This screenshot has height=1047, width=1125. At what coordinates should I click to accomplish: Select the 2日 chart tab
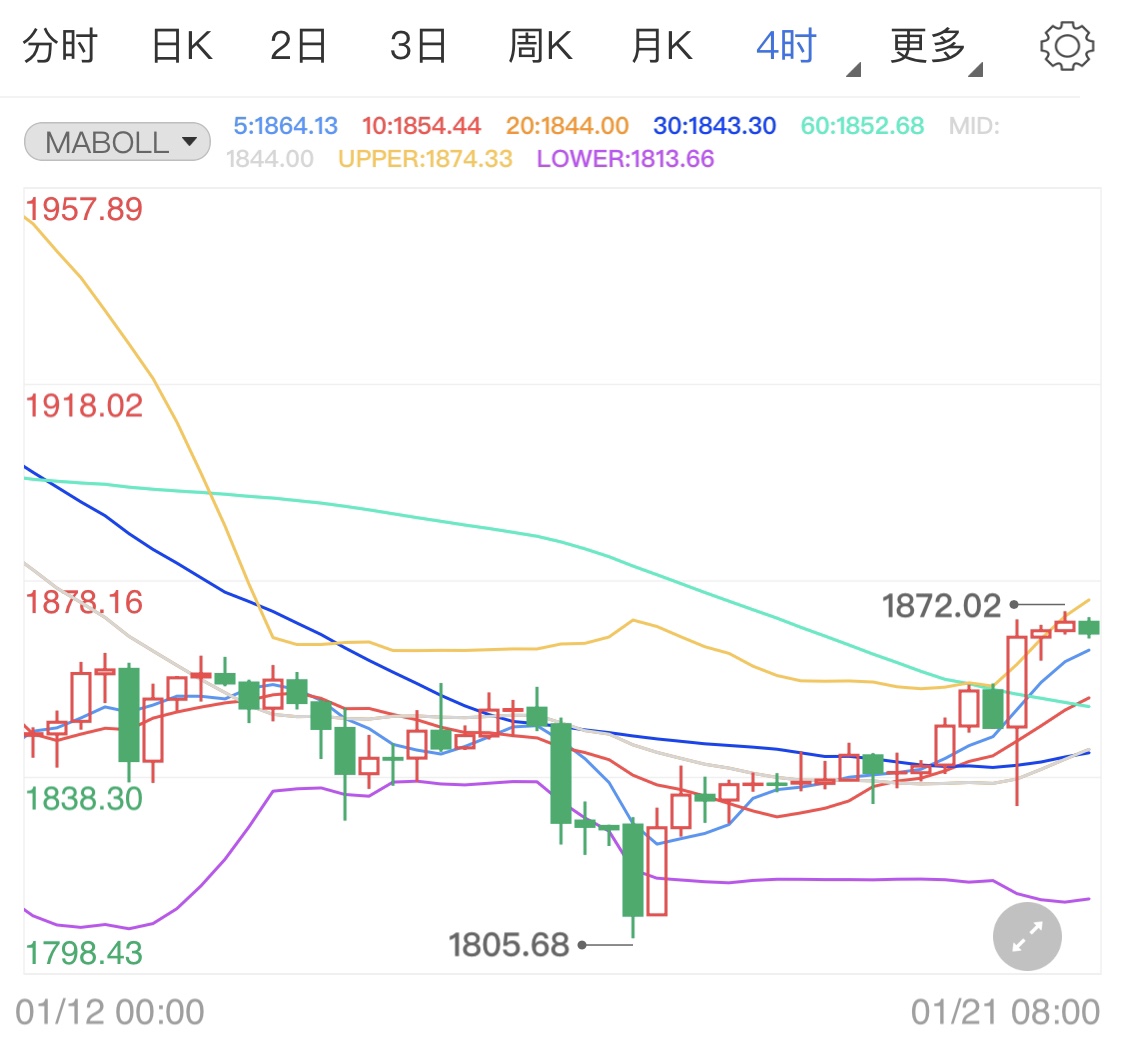(298, 47)
